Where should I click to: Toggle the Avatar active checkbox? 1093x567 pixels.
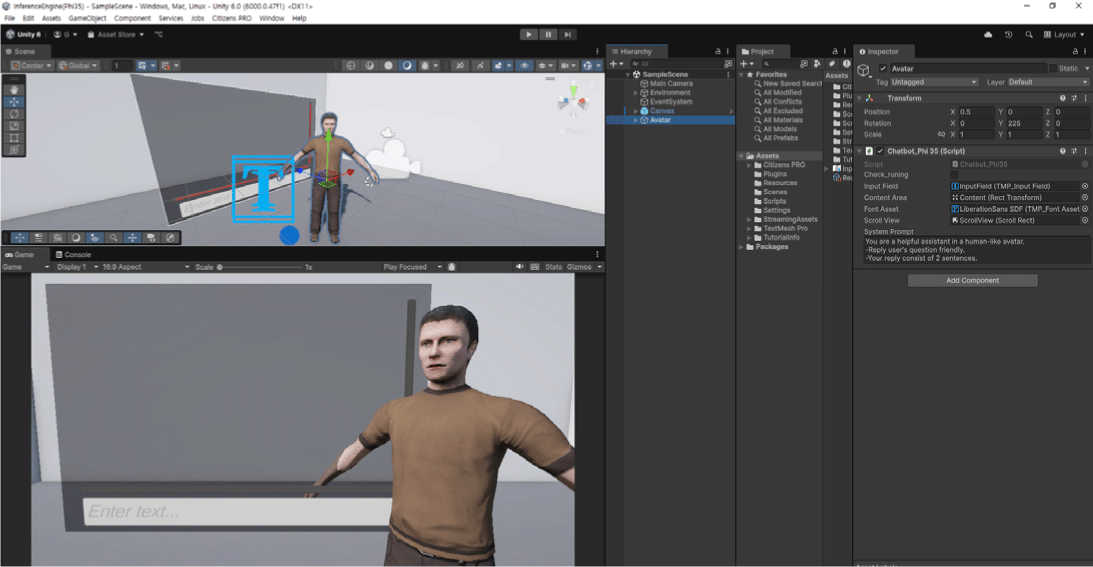pyautogui.click(x=882, y=68)
